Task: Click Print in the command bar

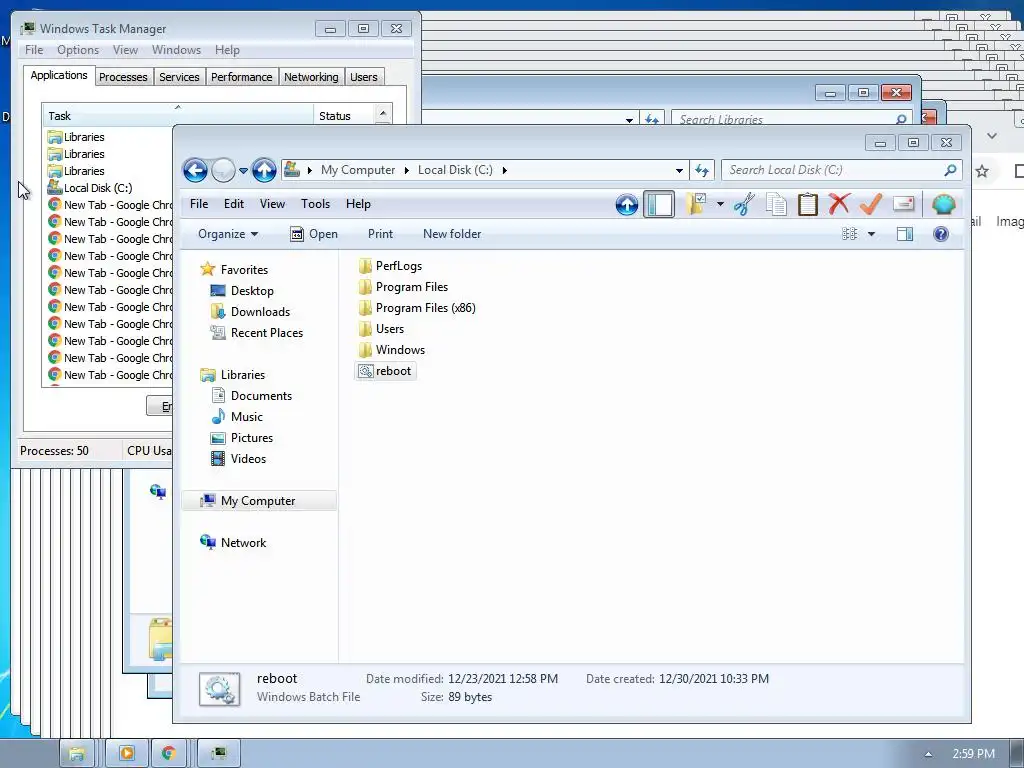Action: (x=380, y=234)
